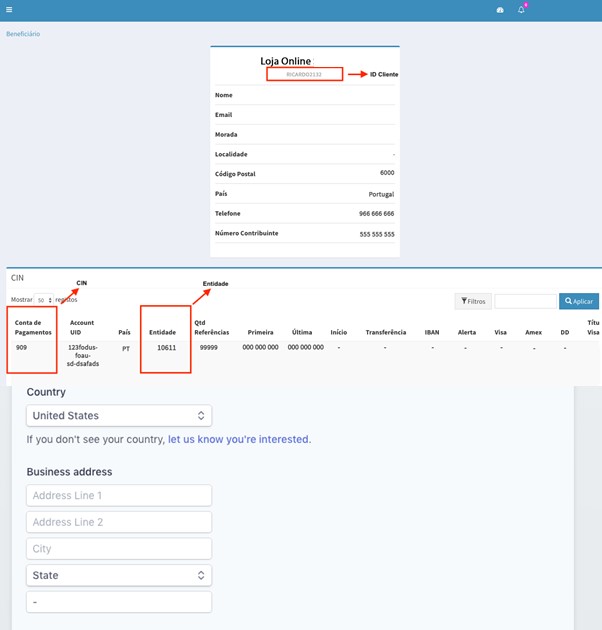Click the RICARDO2132 client ID field

(x=304, y=74)
